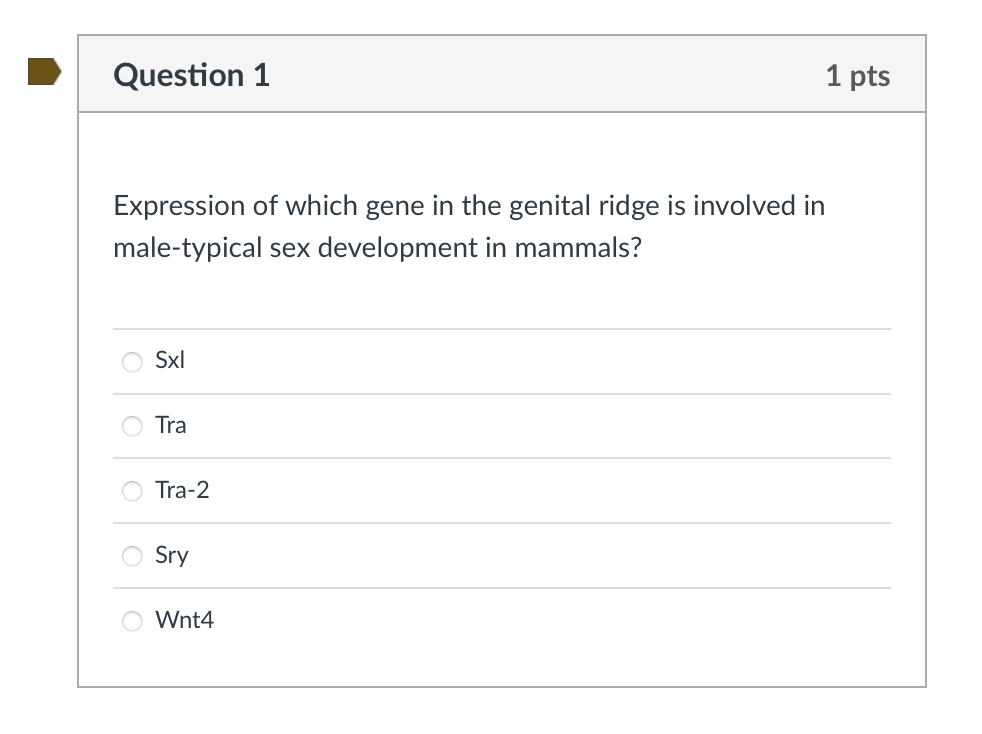Image resolution: width=982 pixels, height=734 pixels.
Task: Flag Question 1 for review
Action: tap(43, 73)
